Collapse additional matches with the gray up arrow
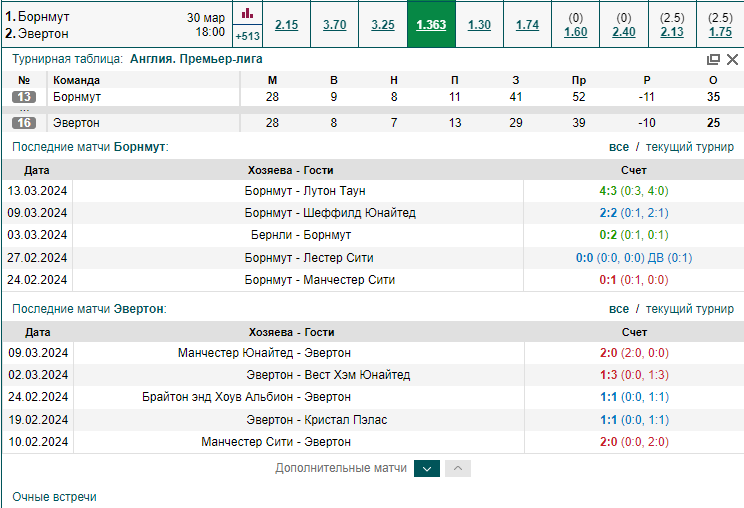Viewport: 744px width, 508px height. click(458, 469)
